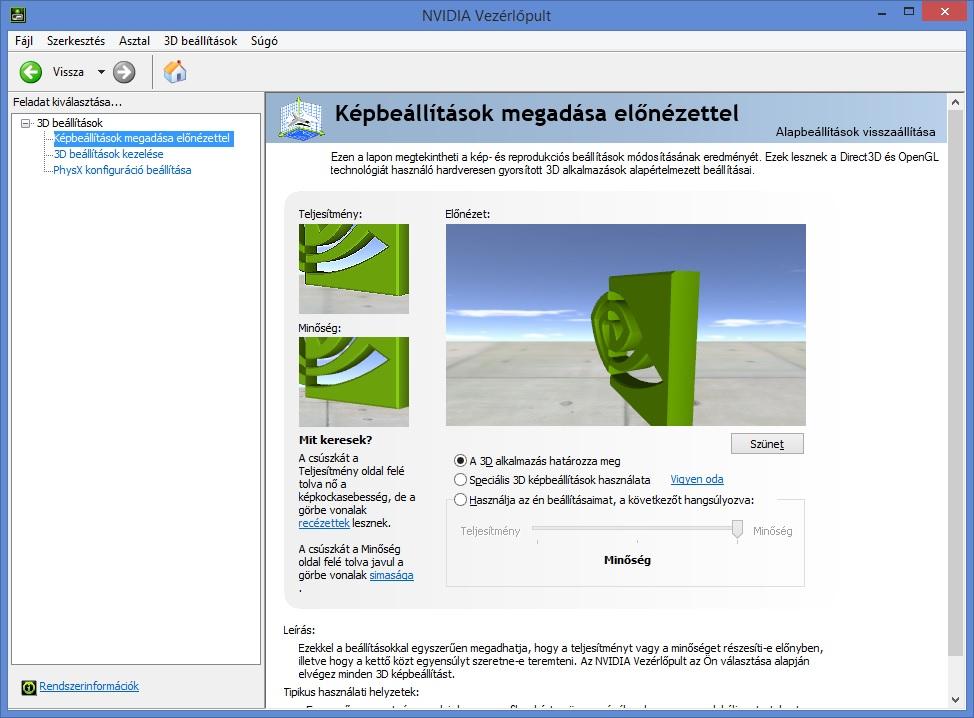This screenshot has height=718, width=974.
Task: Open the Fájl menu
Action: point(24,41)
